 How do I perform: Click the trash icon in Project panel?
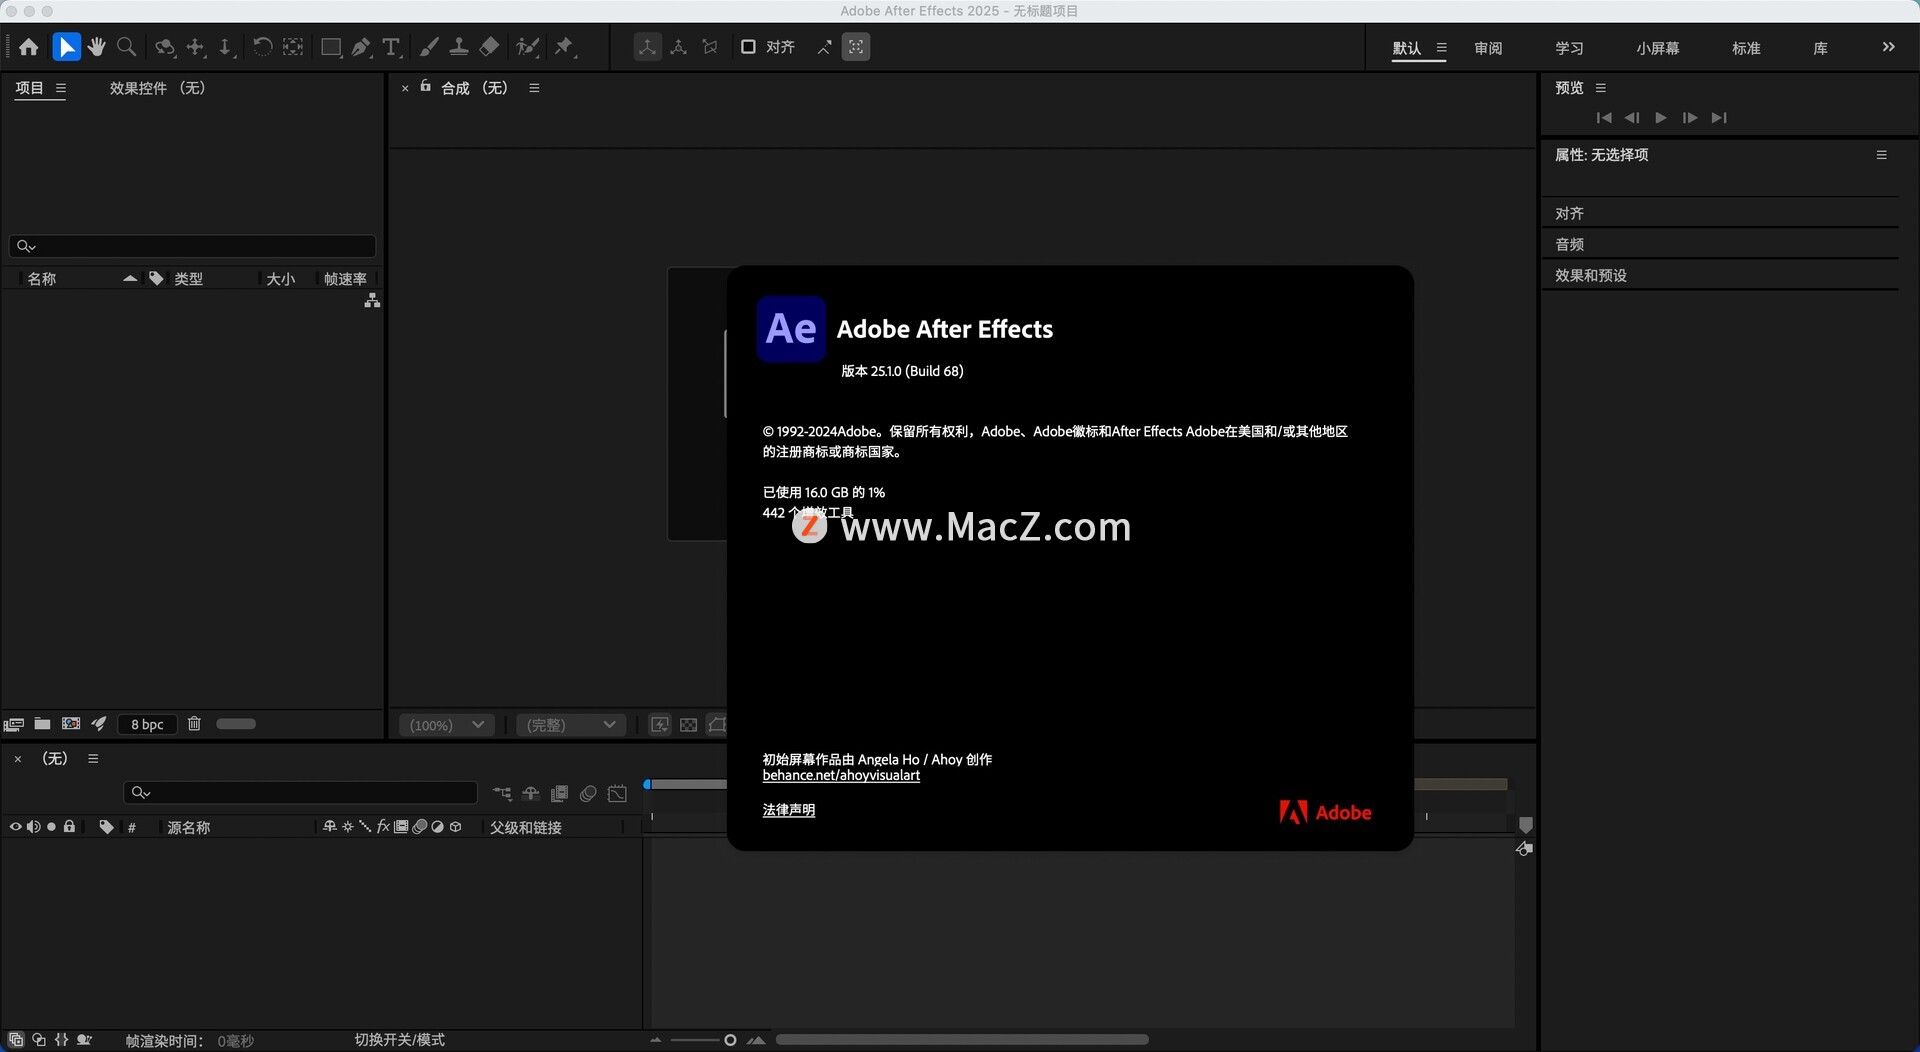coord(194,724)
